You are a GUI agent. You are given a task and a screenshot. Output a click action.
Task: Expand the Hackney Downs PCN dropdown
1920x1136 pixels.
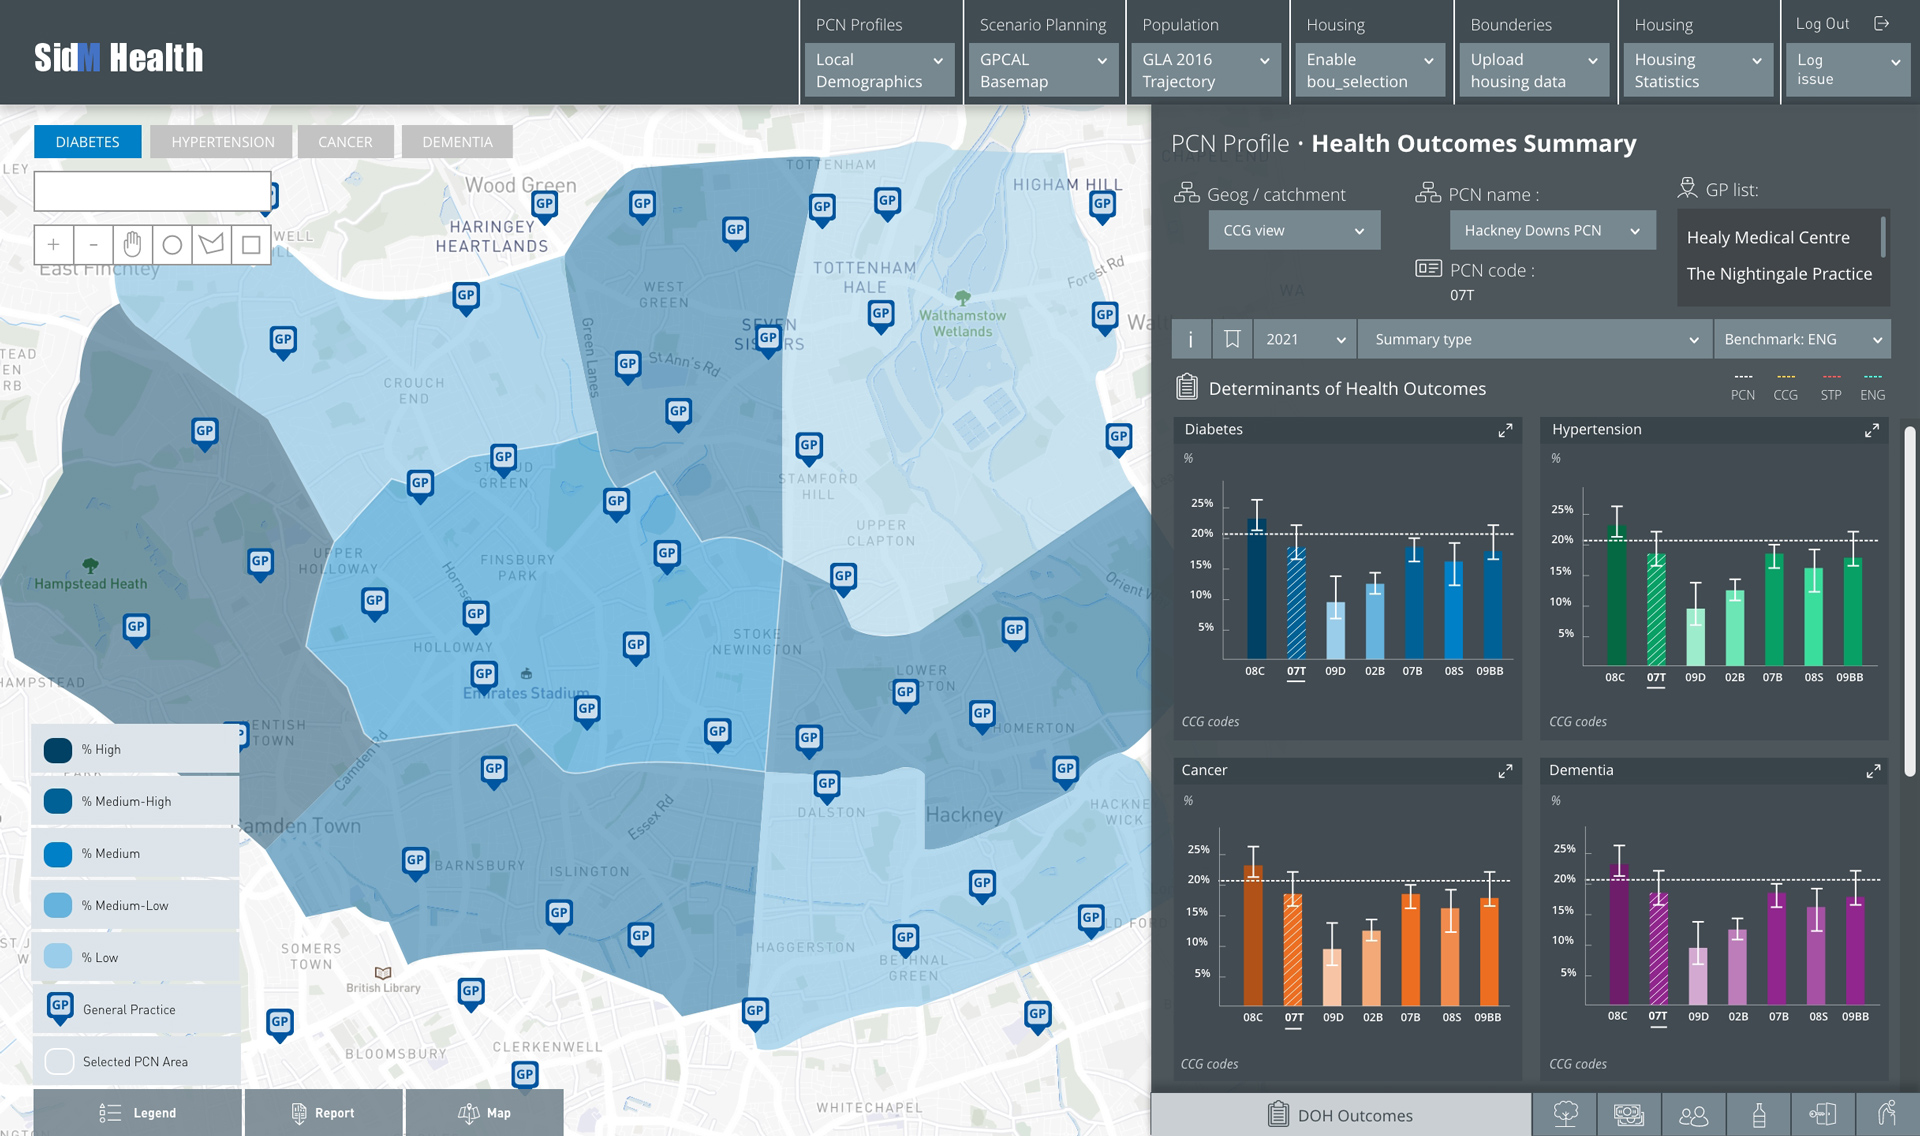1552,230
